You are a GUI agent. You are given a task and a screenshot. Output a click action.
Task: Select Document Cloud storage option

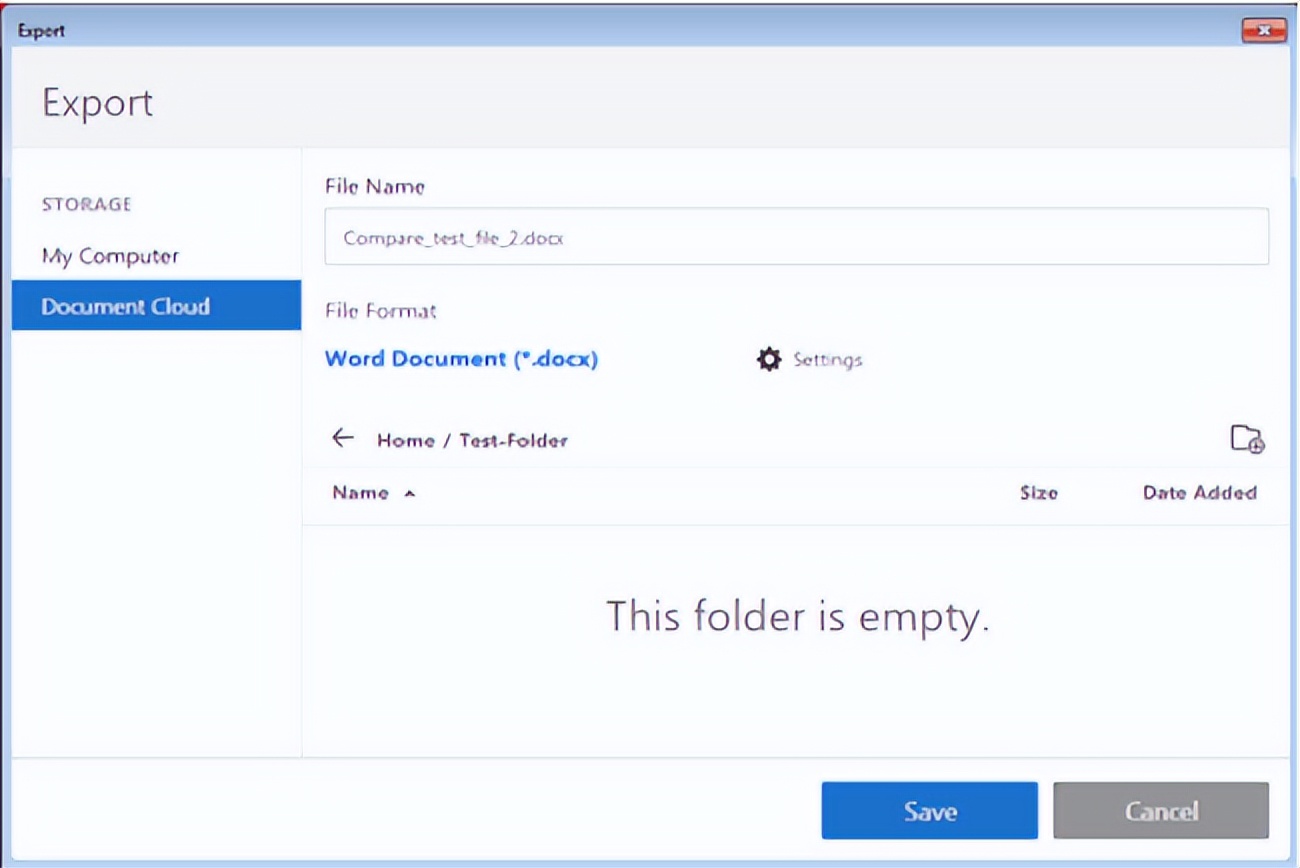[156, 305]
